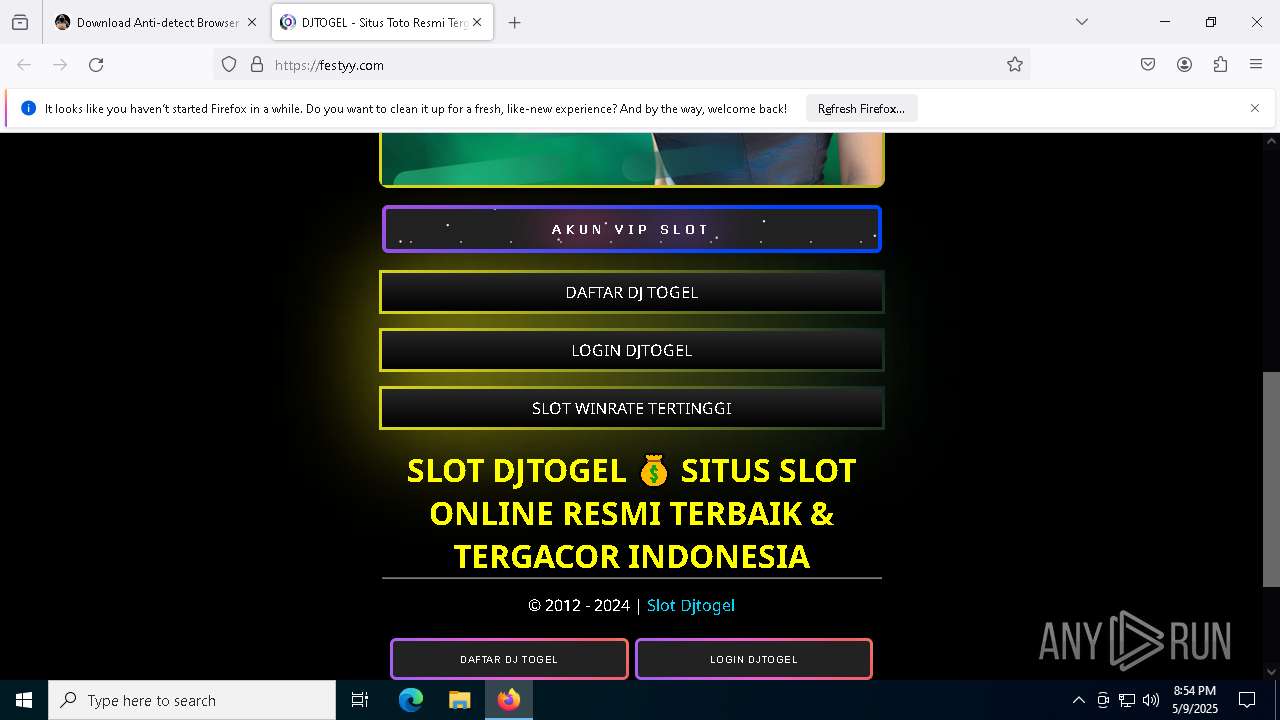Screen dimensions: 1280x720
Task: Open the Windows Start menu
Action: click(24, 700)
